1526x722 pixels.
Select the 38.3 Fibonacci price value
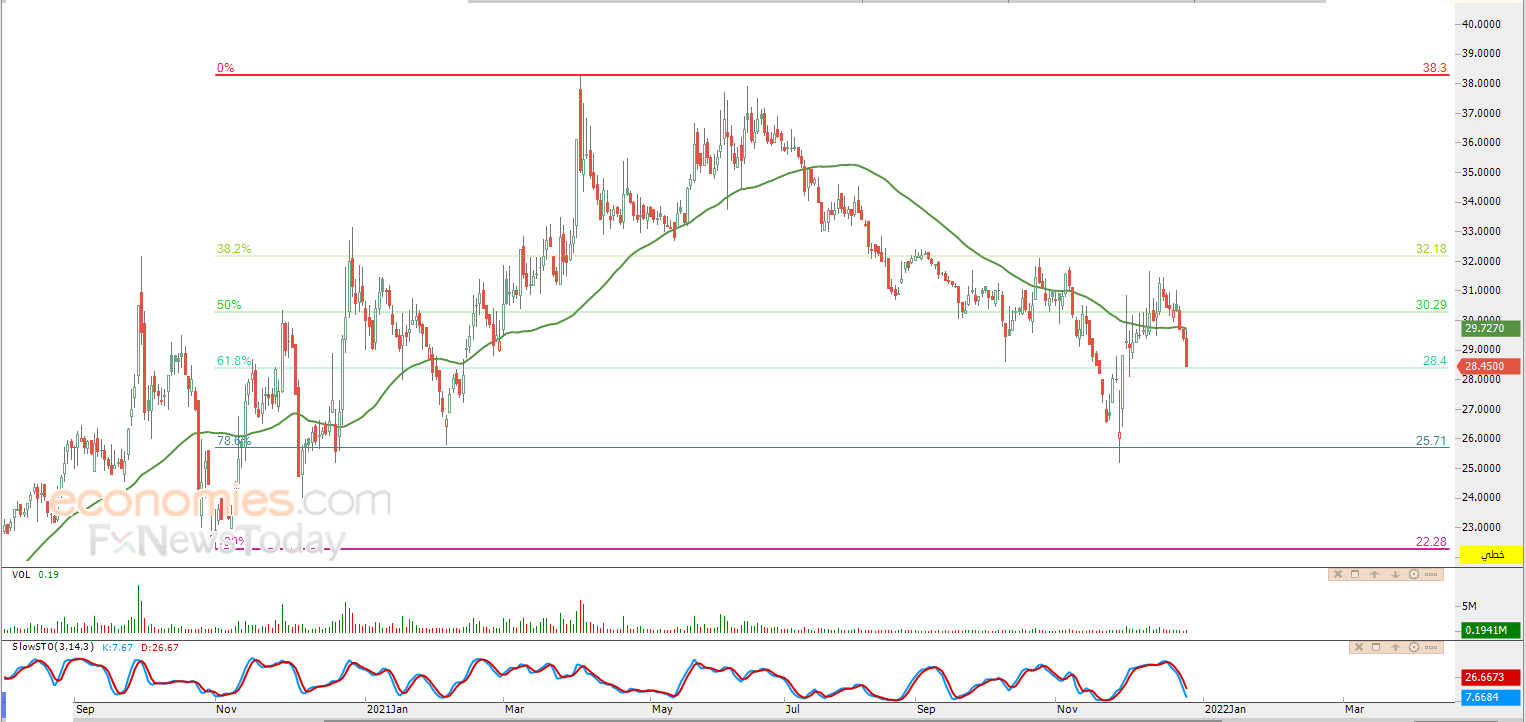tap(1435, 69)
